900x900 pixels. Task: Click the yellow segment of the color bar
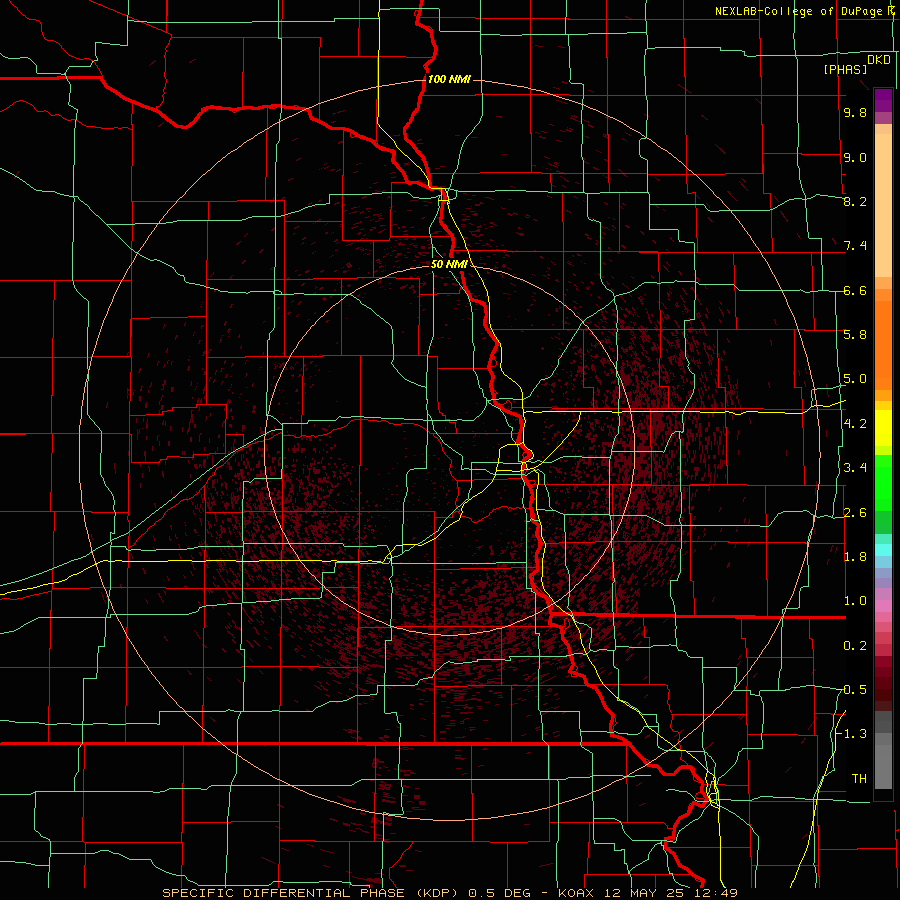(x=883, y=428)
